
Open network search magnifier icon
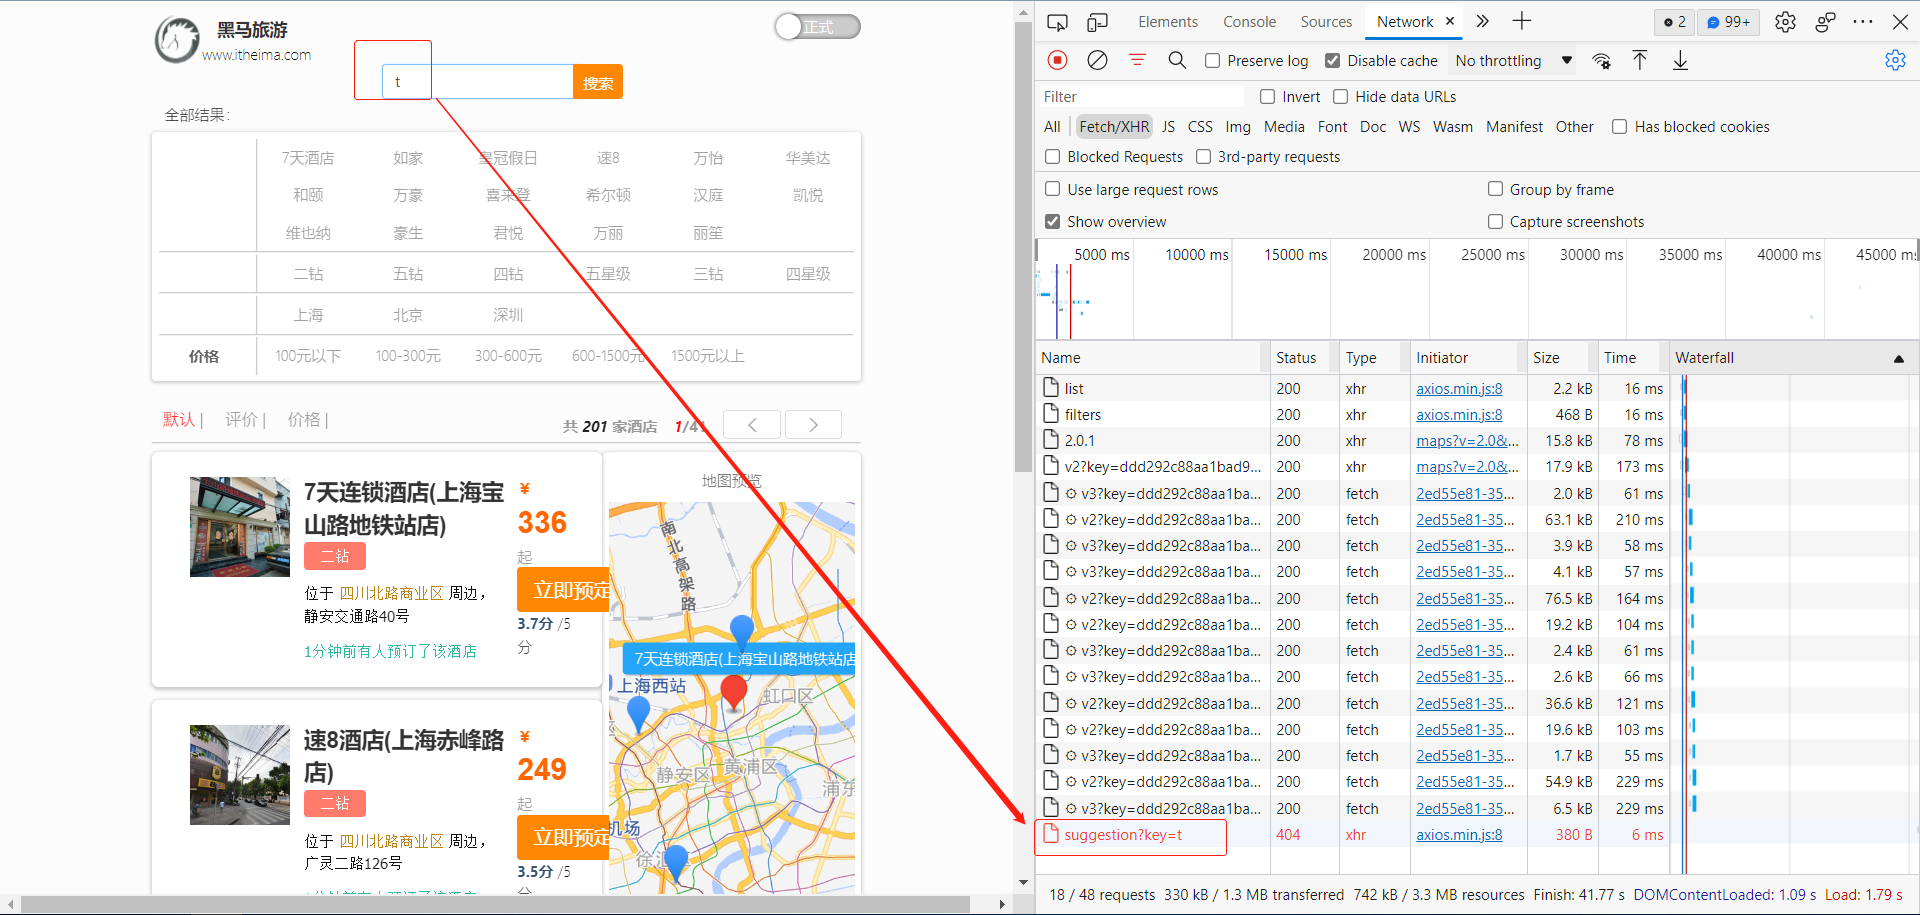pos(1177,60)
